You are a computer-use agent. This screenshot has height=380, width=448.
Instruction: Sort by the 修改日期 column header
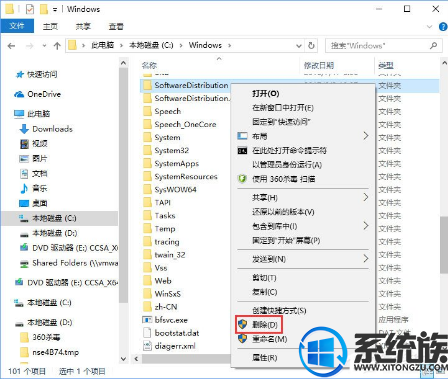pos(319,65)
